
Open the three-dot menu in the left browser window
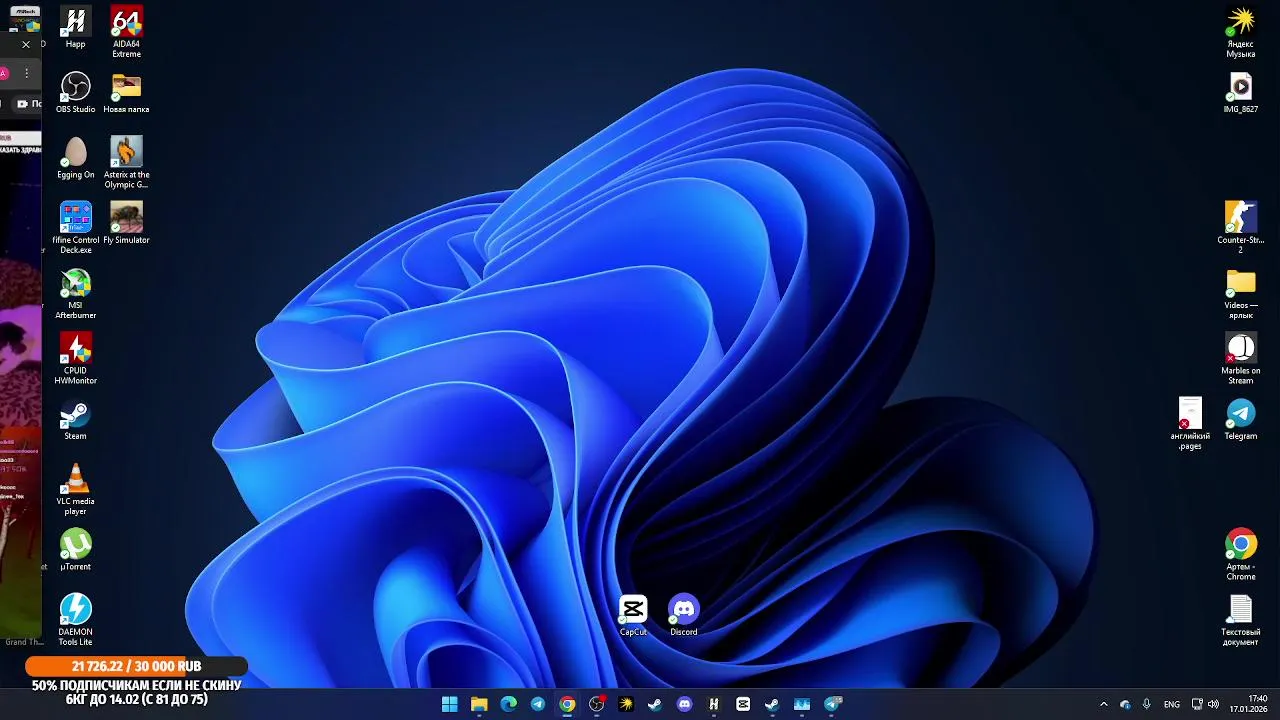click(27, 73)
